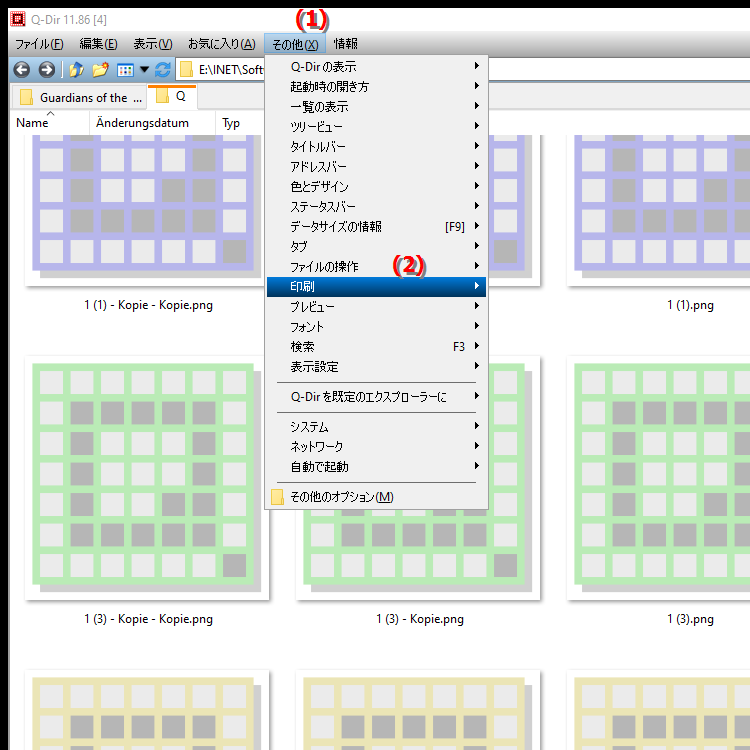Choose the 検索 F3 menu entry
Screen dimensions: 750x750
coord(376,346)
